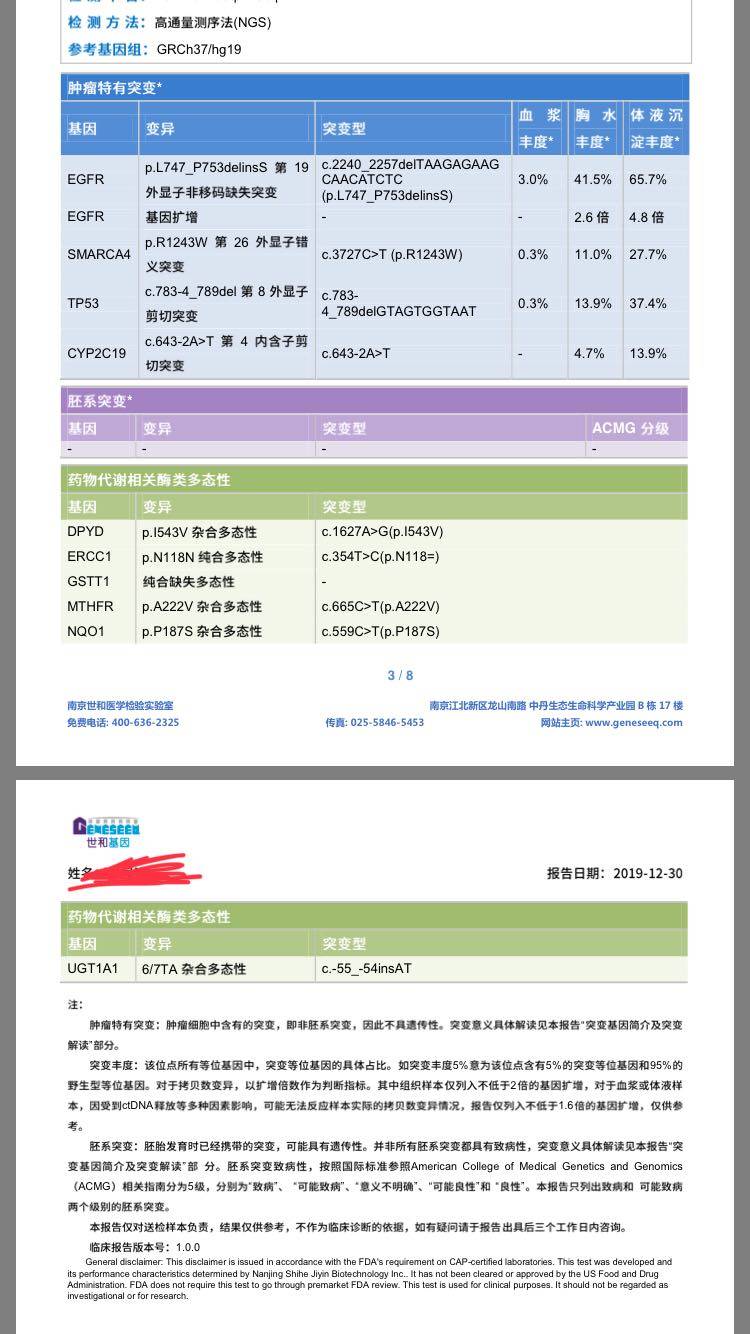Tap the toll-free phone number 400-636-2325
This screenshot has height=1334, width=750.
pyautogui.click(x=145, y=723)
